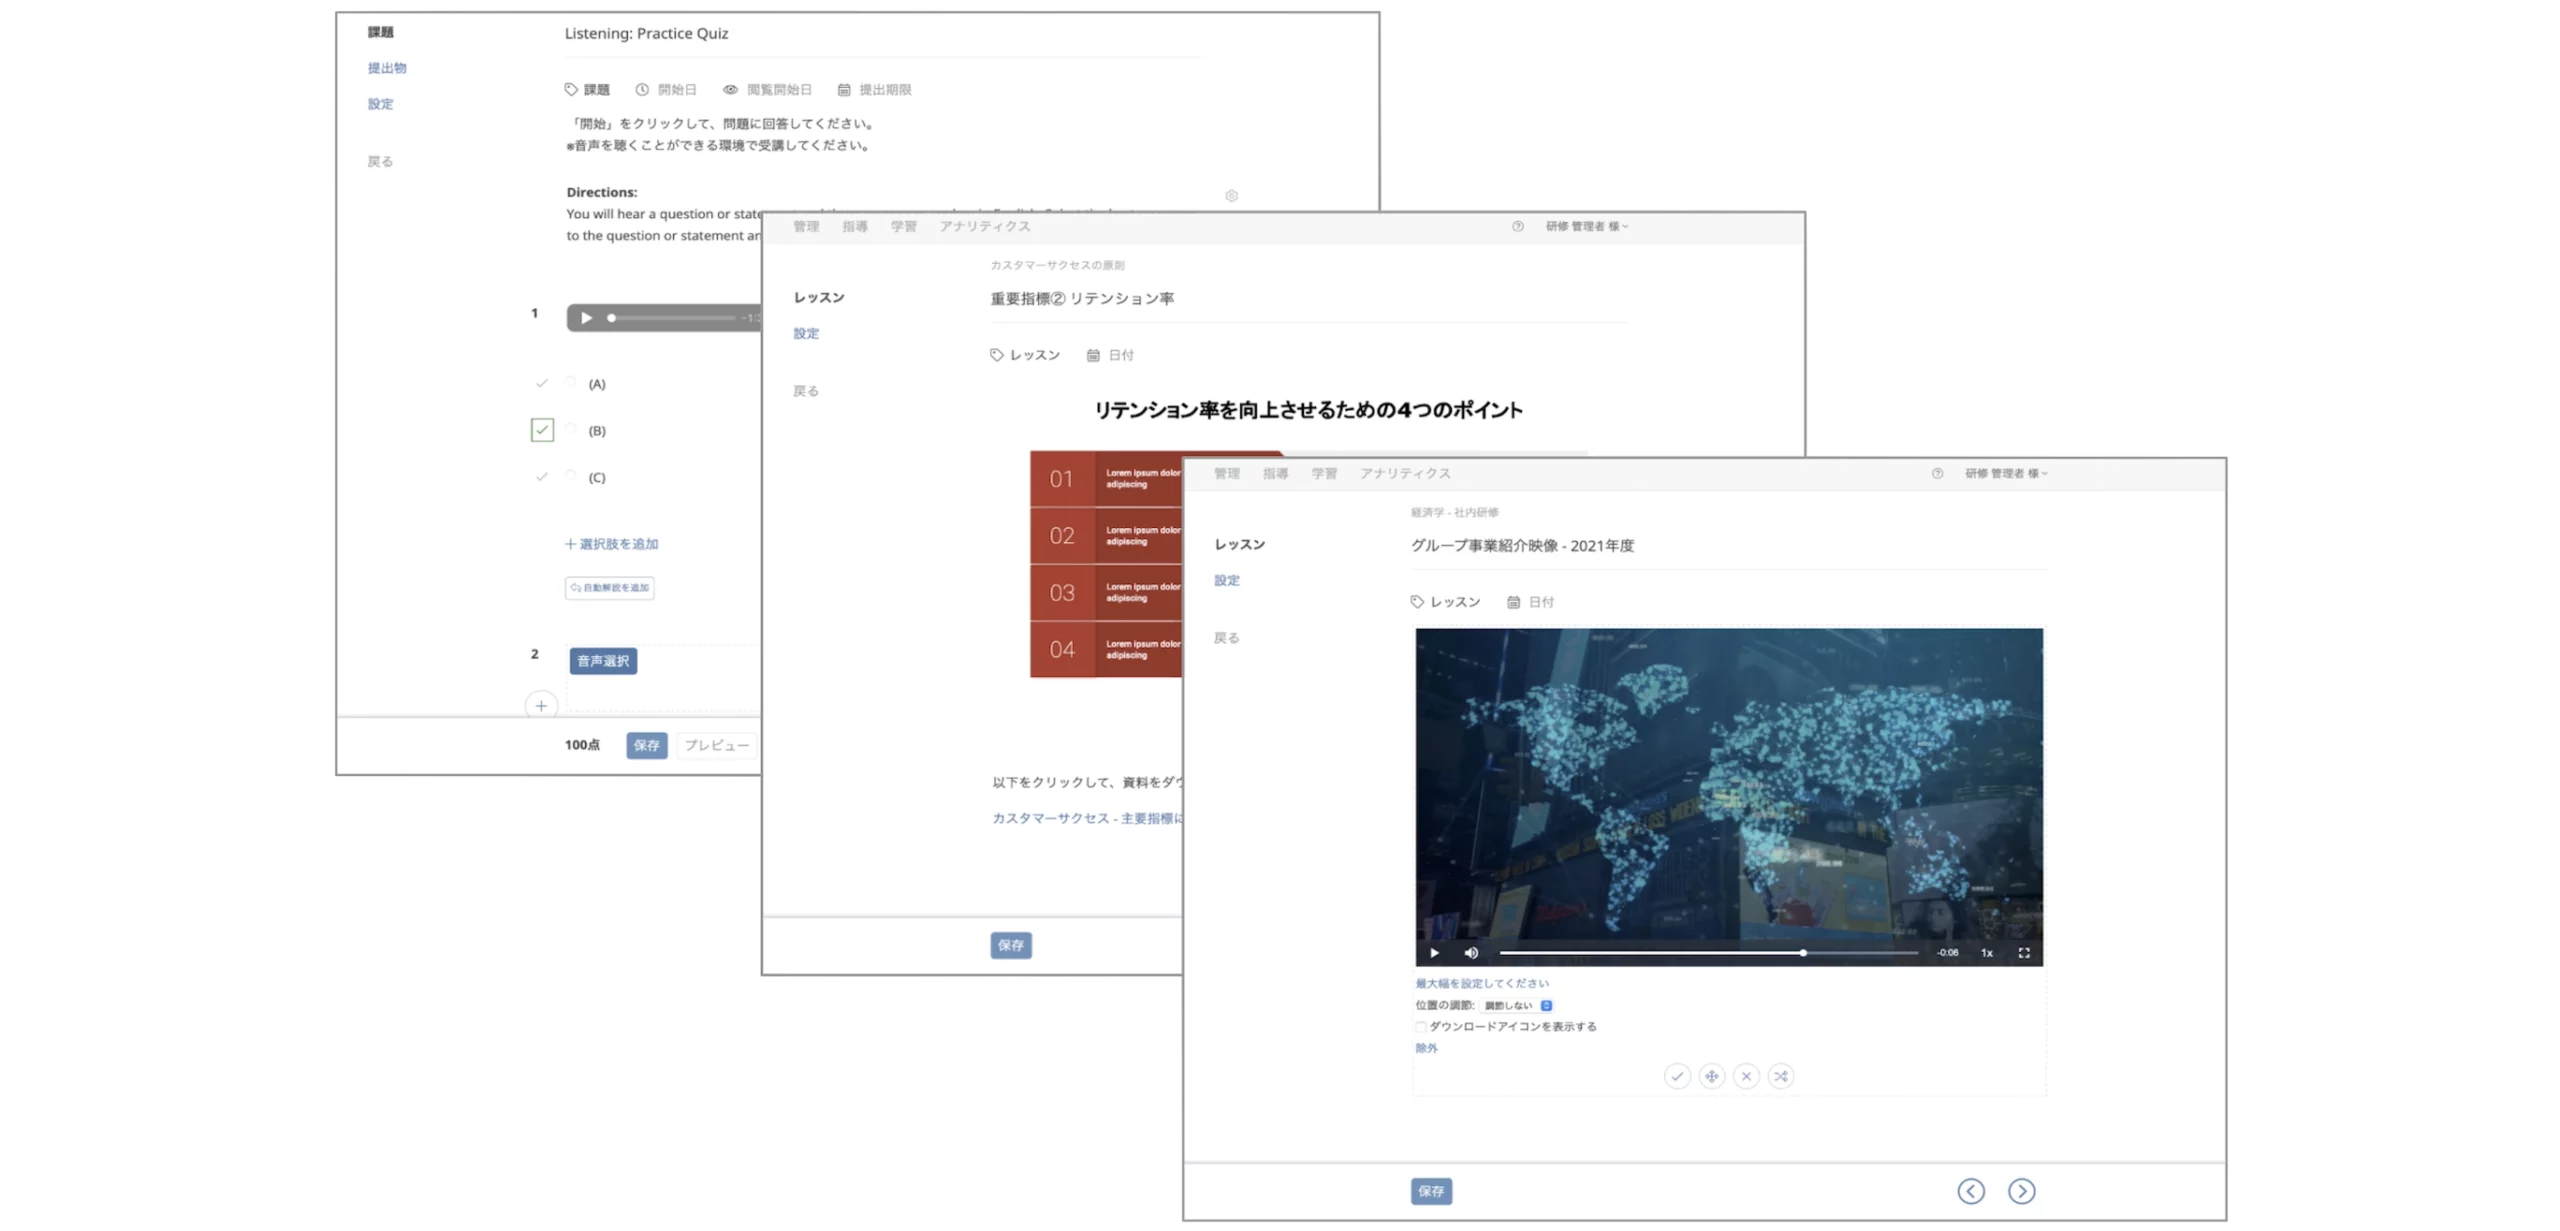Click 戻る in front window sidebar
This screenshot has height=1231, width=2560.
point(1226,637)
